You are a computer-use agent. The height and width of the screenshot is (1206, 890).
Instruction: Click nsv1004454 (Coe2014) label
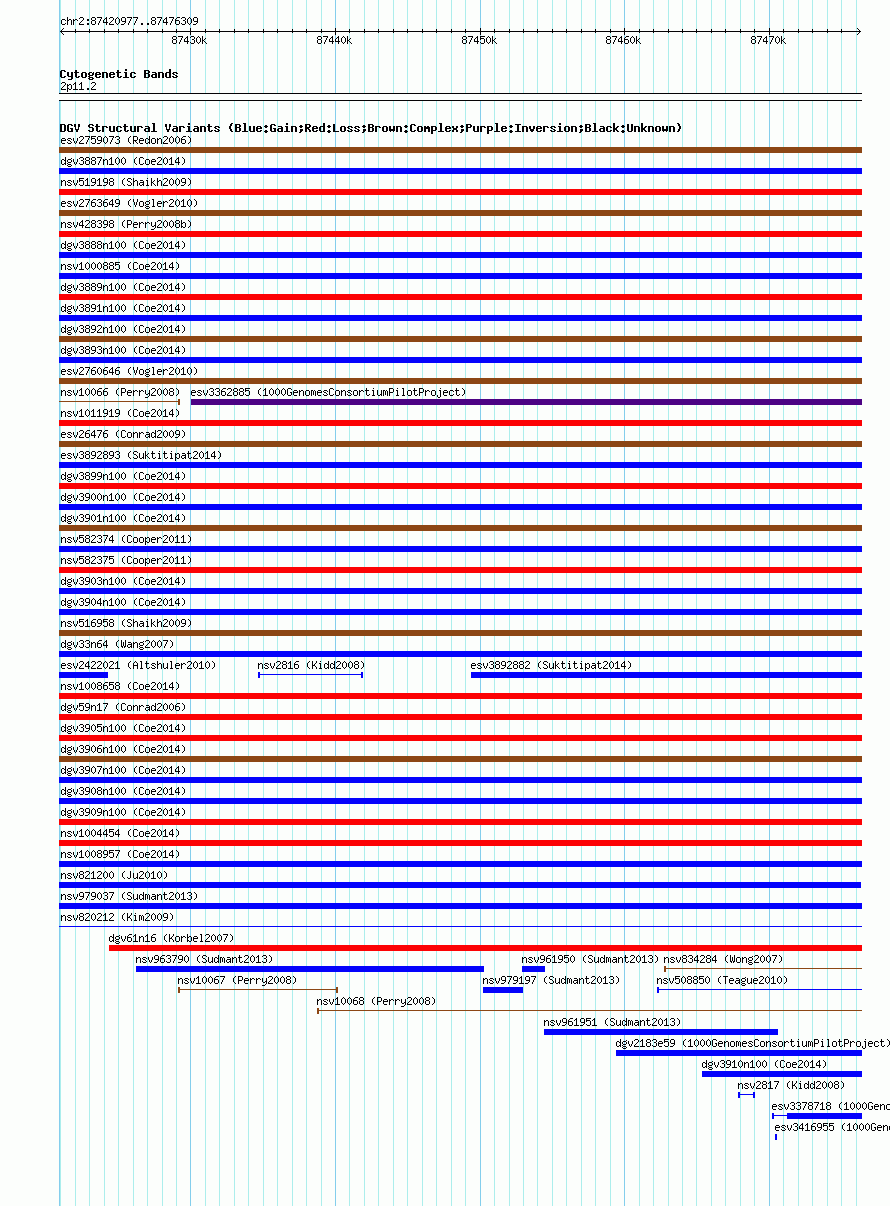pyautogui.click(x=120, y=833)
